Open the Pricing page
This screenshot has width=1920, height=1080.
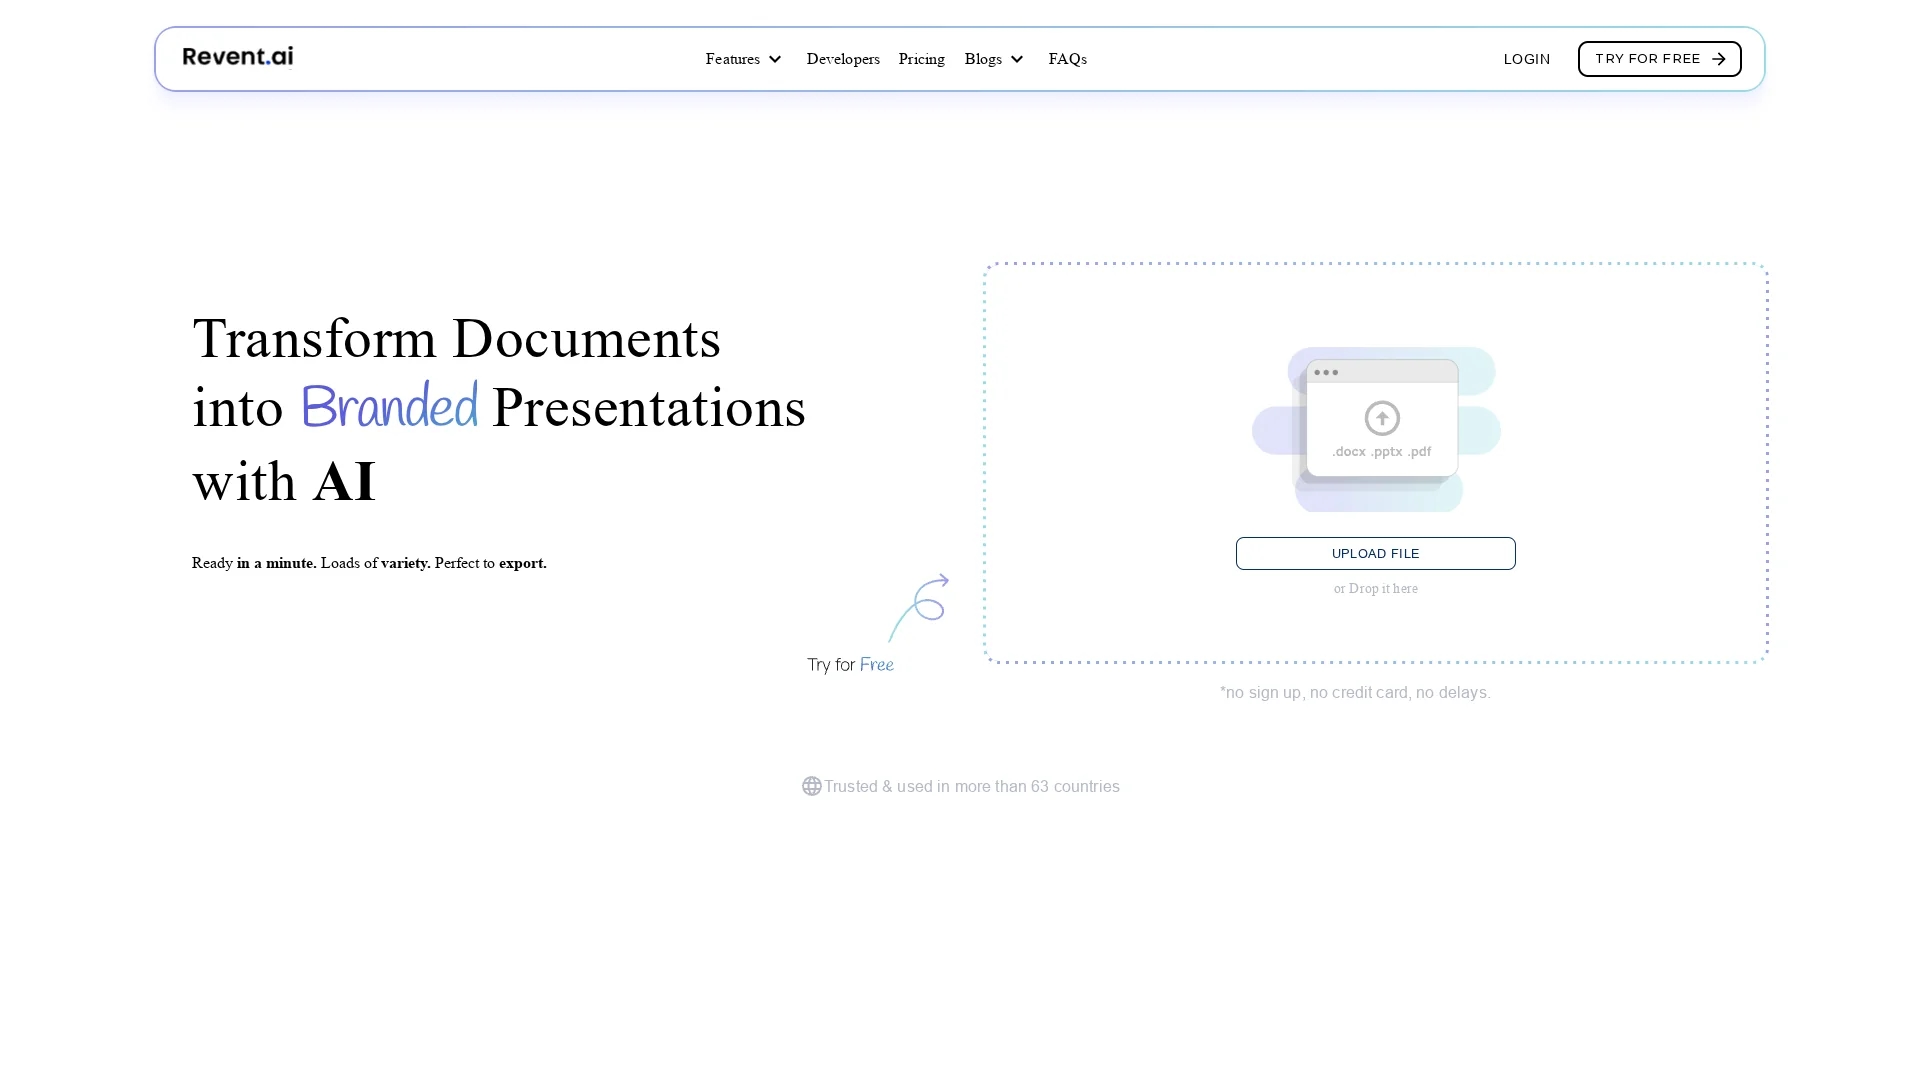pyautogui.click(x=921, y=59)
